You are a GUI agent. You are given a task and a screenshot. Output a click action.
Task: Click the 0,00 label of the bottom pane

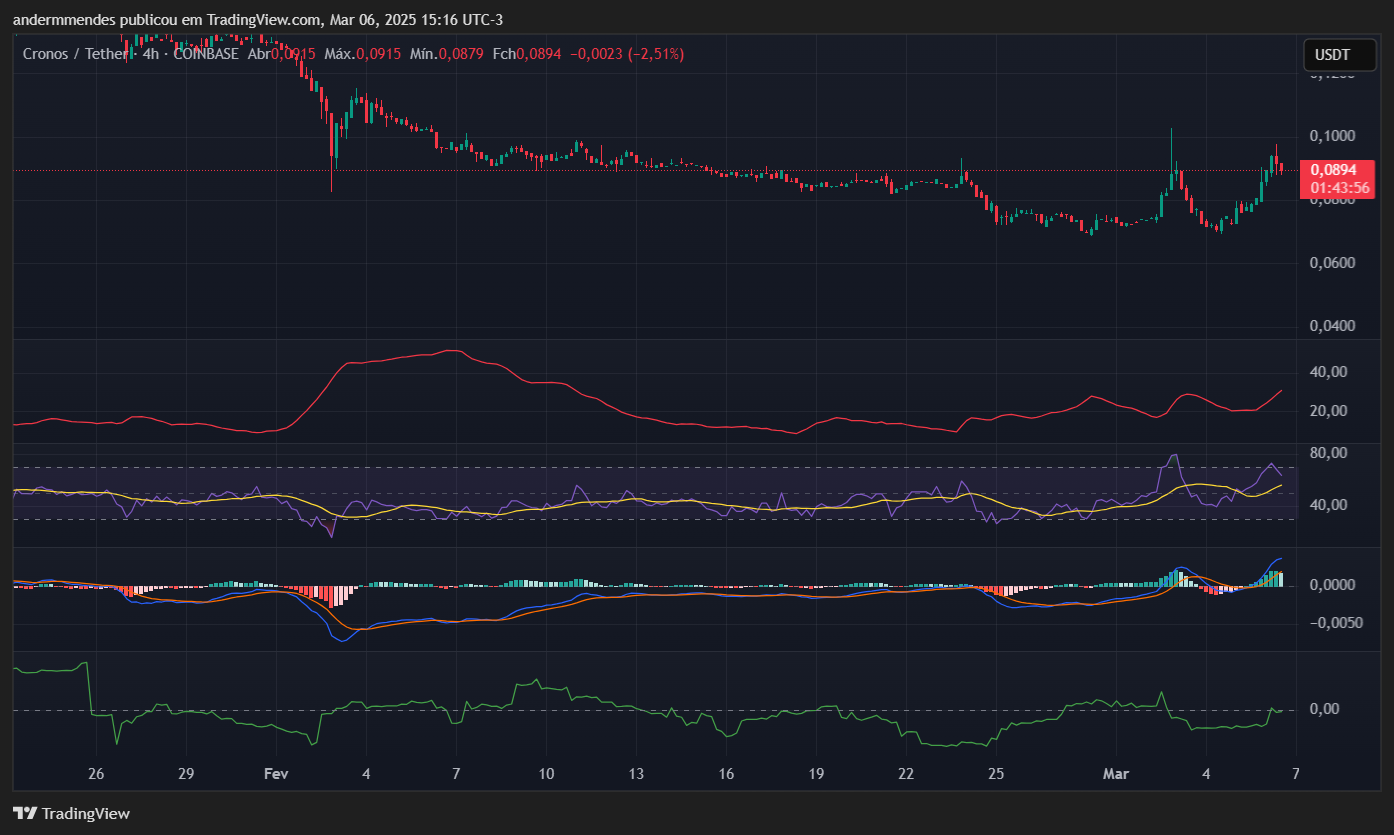coord(1325,709)
